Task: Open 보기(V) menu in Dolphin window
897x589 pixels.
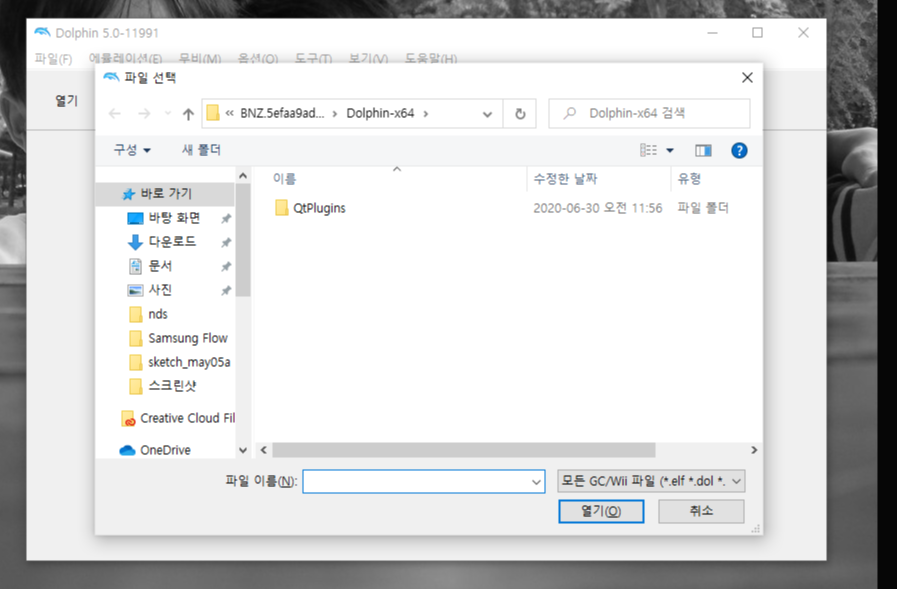Action: click(x=368, y=59)
